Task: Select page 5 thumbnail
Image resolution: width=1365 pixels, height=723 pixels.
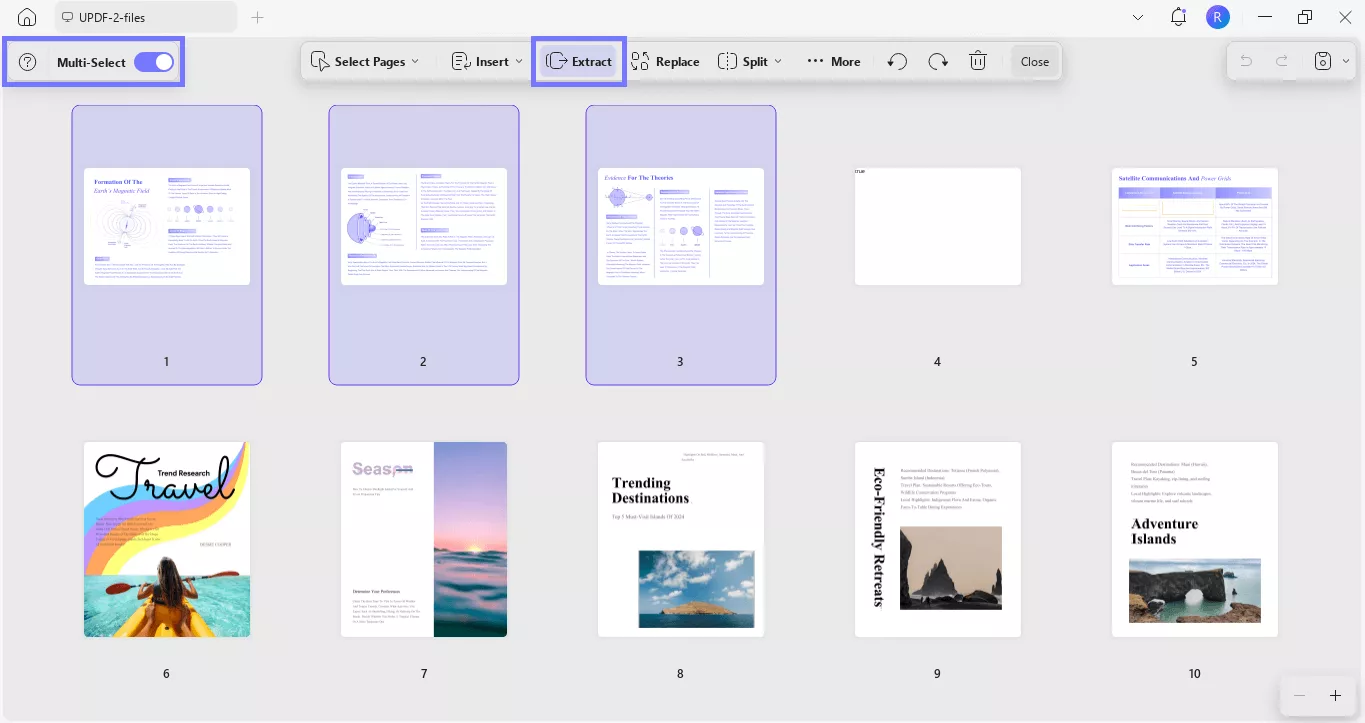Action: (1194, 226)
